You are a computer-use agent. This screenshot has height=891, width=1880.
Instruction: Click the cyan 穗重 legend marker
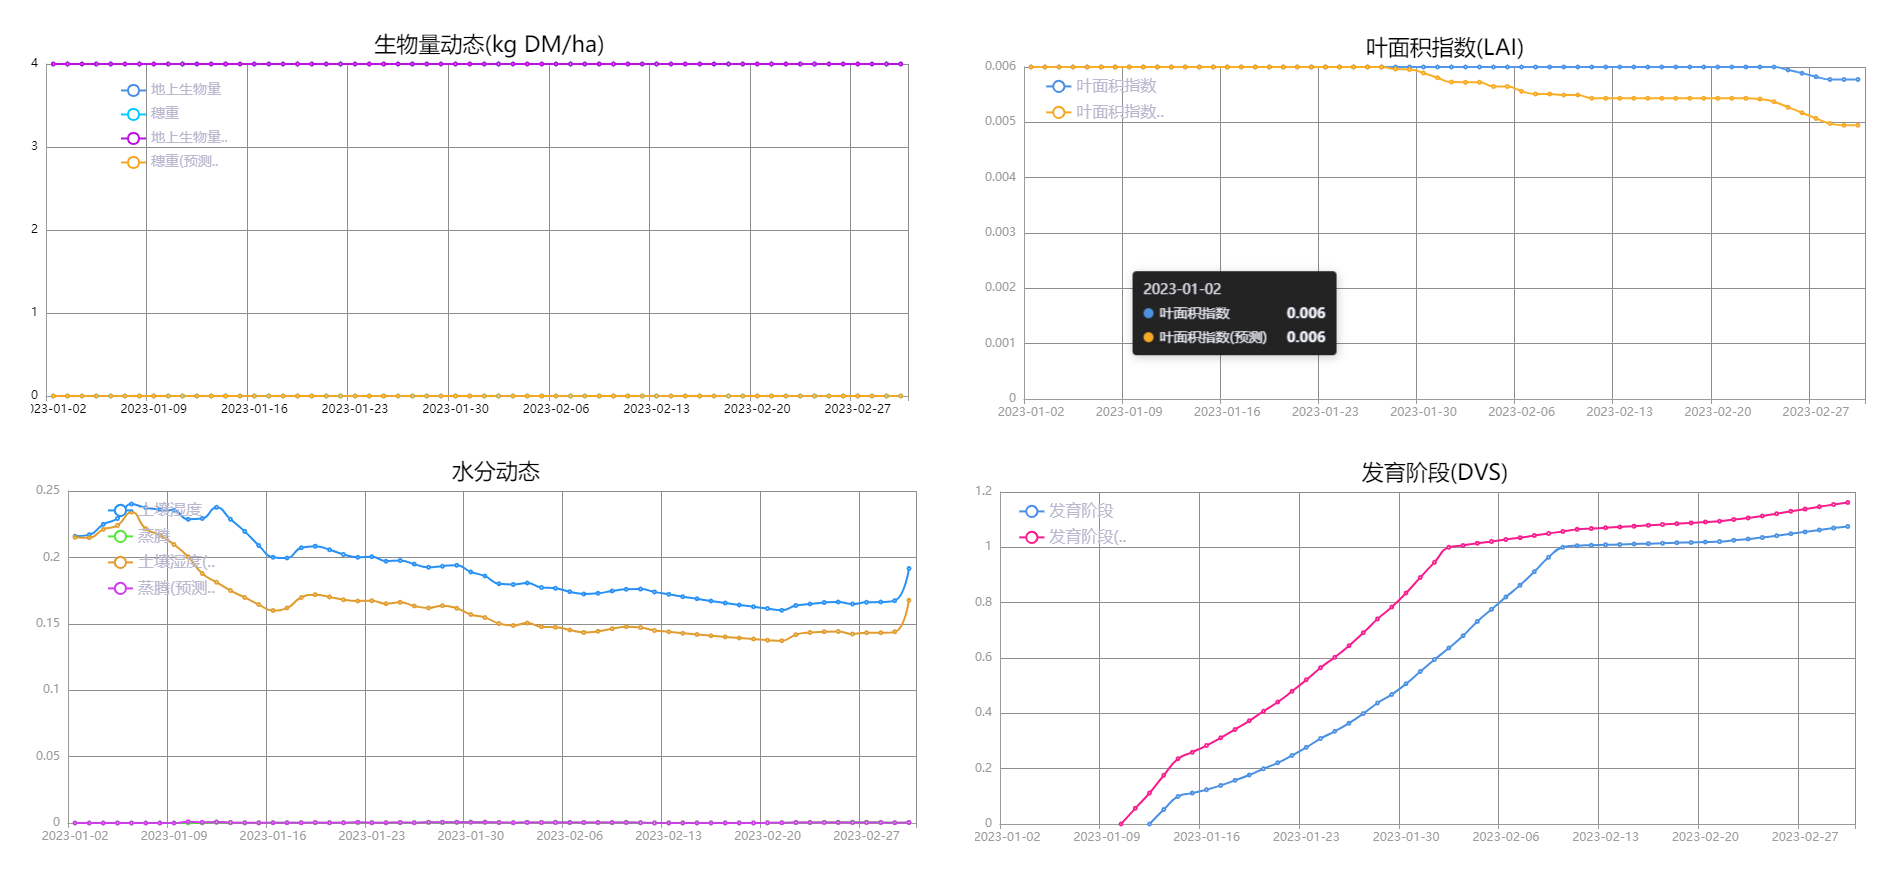point(133,114)
